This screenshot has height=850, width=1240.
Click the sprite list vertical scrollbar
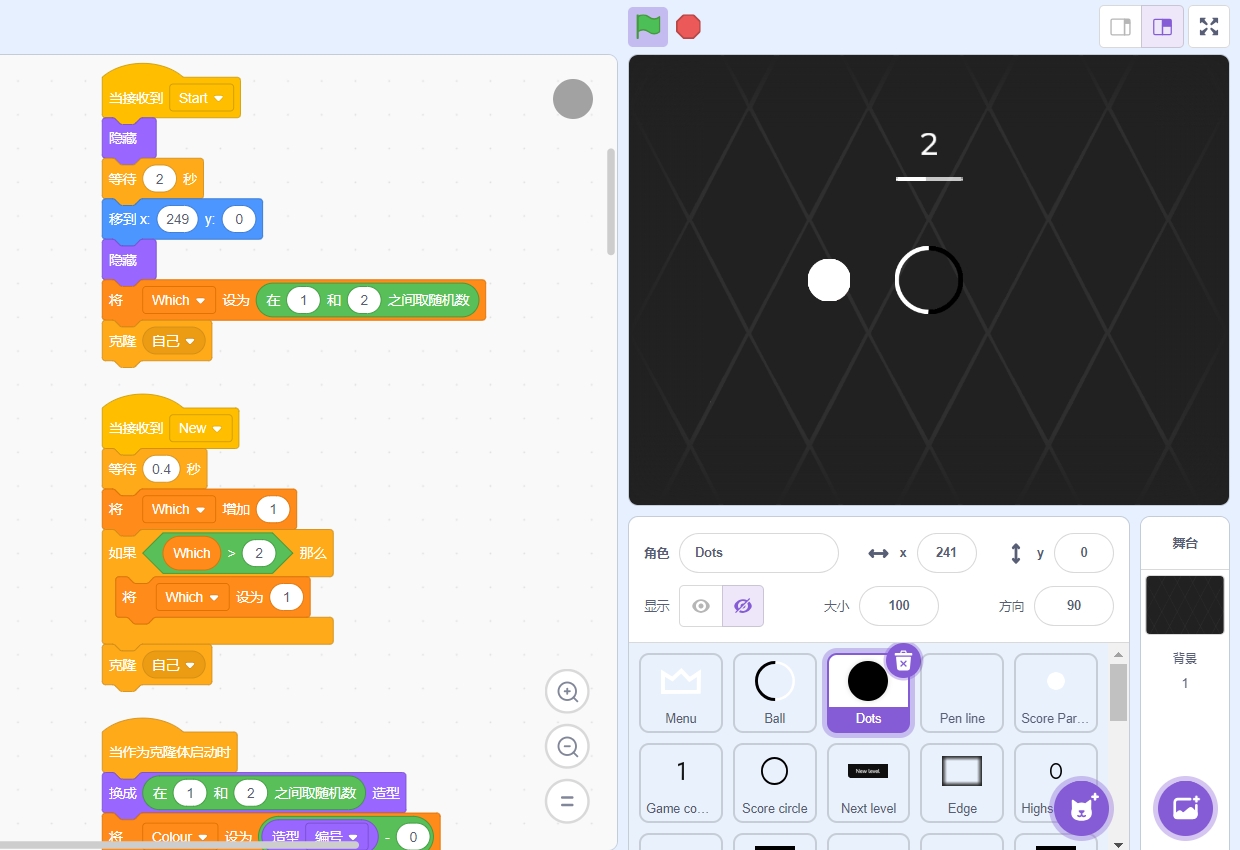(x=1118, y=692)
